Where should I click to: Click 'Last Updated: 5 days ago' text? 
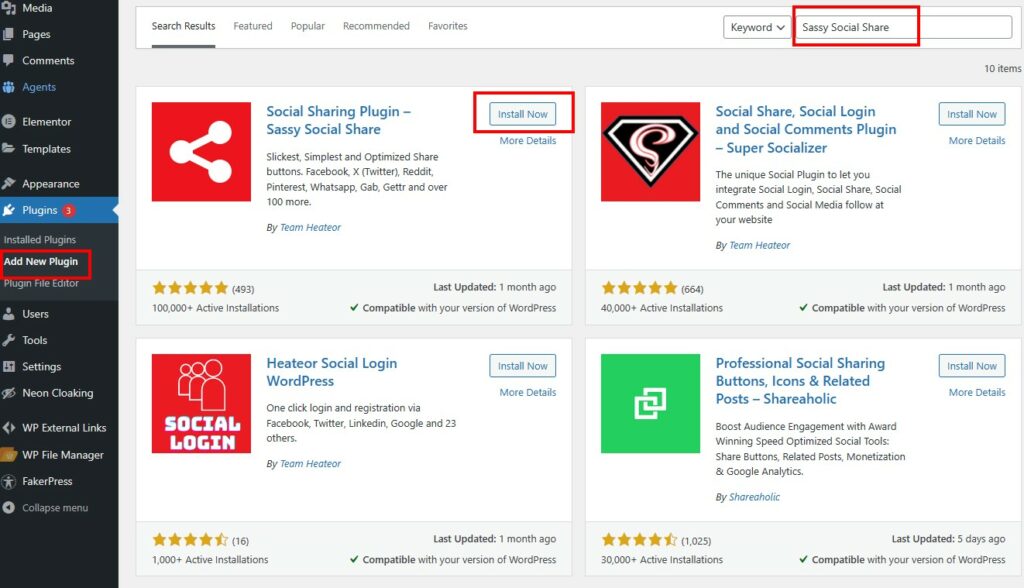pos(948,539)
